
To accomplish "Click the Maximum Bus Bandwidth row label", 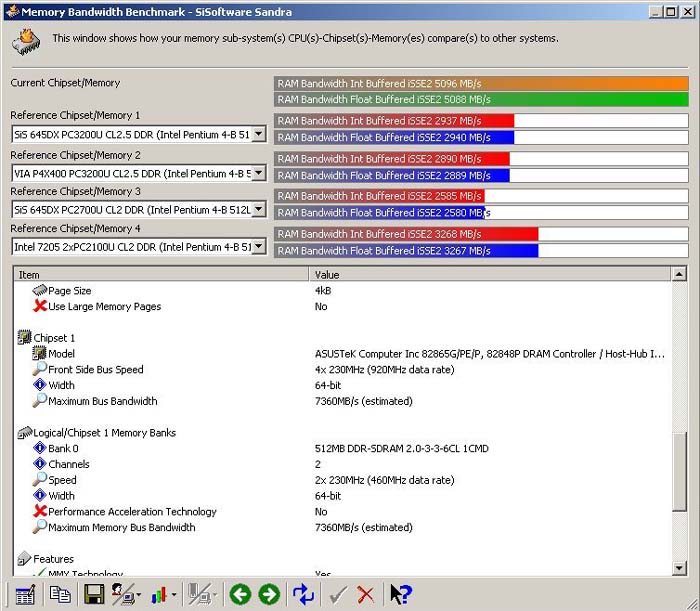I will [x=103, y=401].
